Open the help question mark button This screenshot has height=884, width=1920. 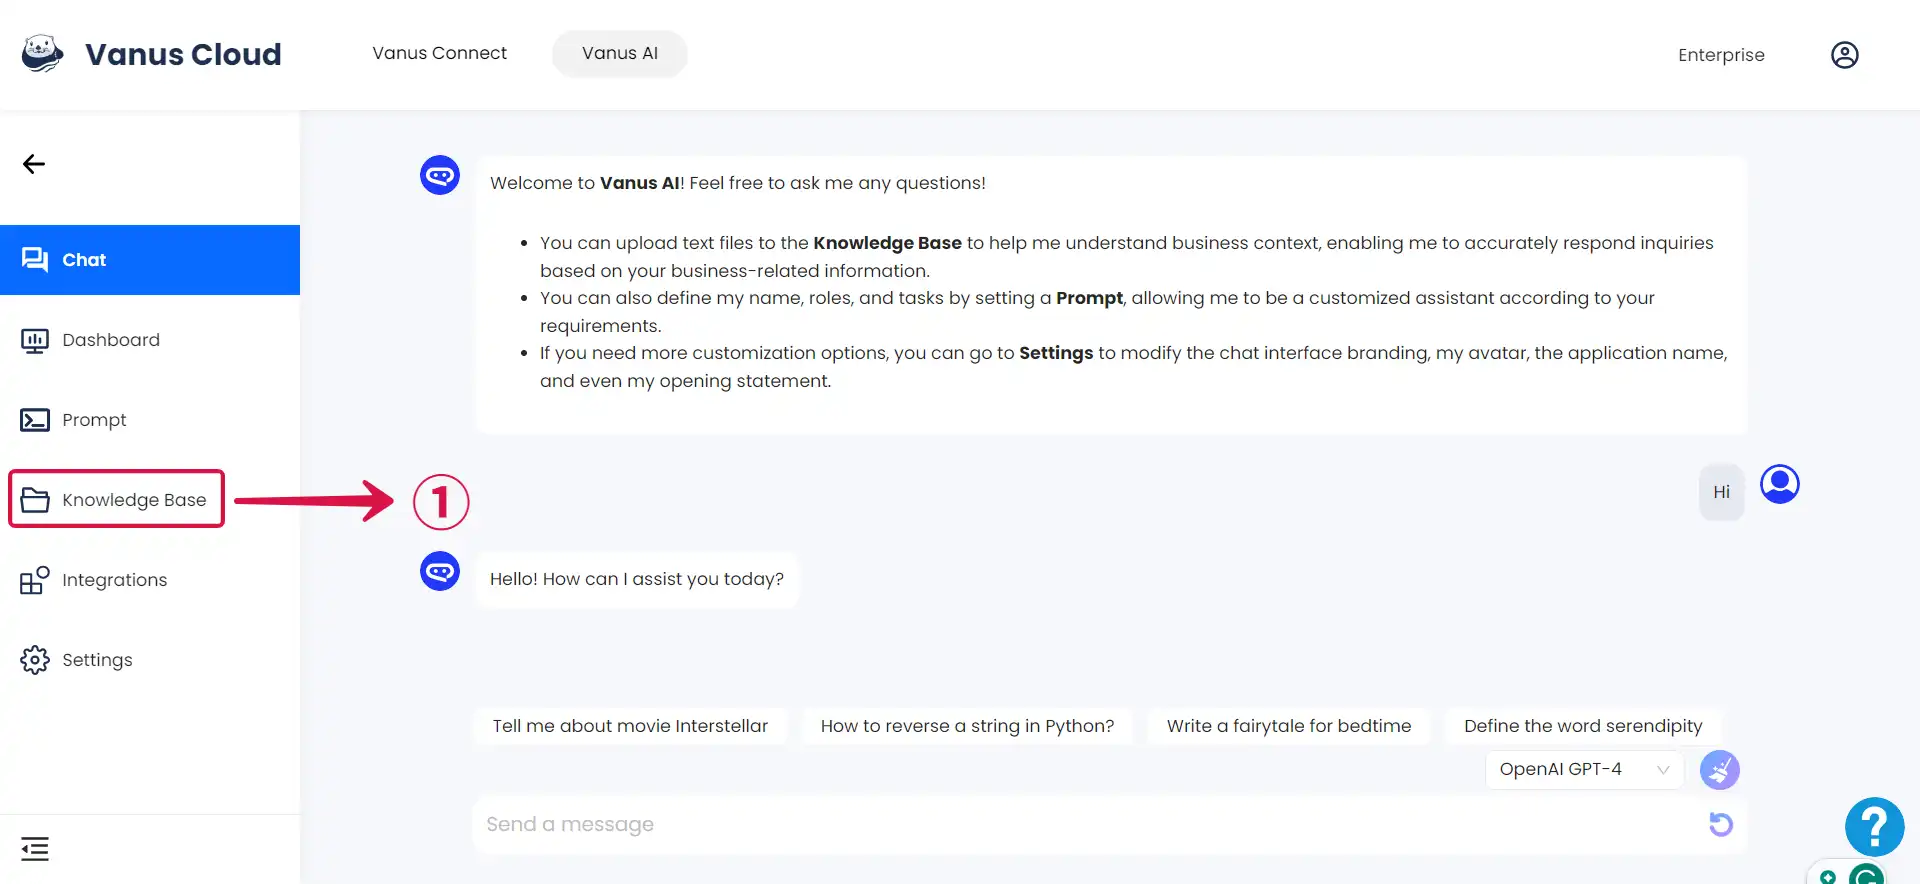[1875, 827]
